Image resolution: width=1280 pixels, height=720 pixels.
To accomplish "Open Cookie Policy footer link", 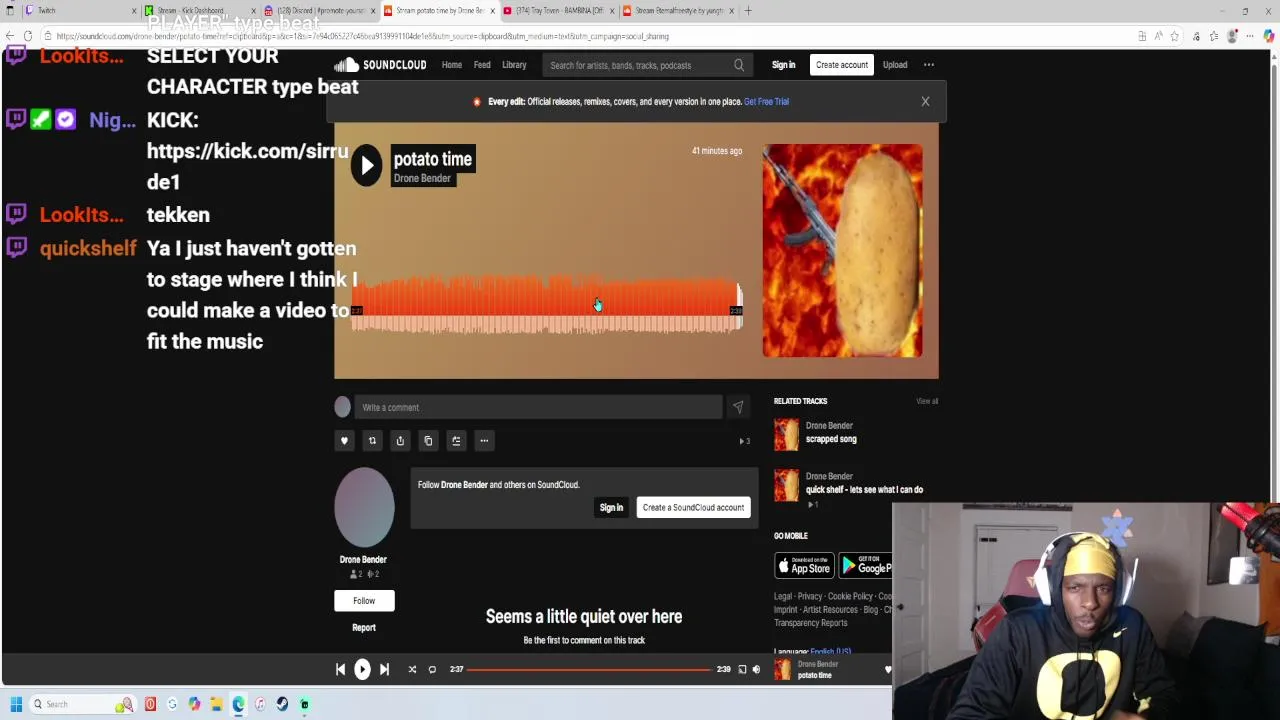I will point(850,597).
